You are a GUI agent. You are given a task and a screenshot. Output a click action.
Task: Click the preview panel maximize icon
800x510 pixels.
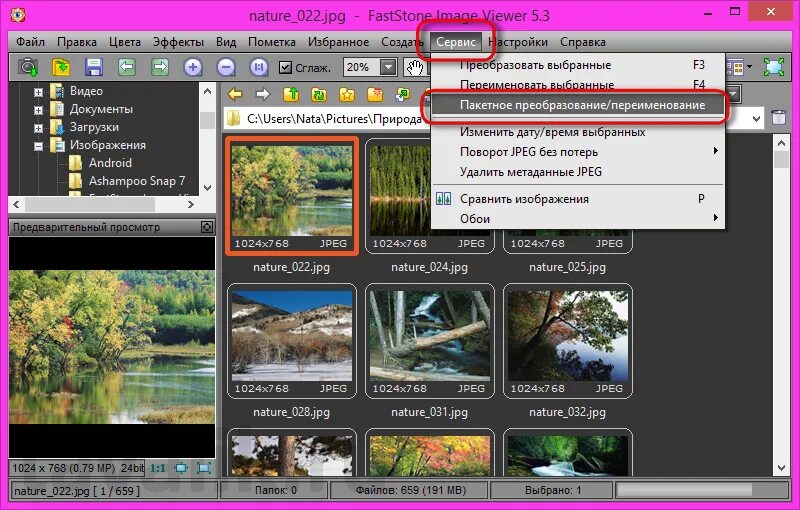[207, 227]
